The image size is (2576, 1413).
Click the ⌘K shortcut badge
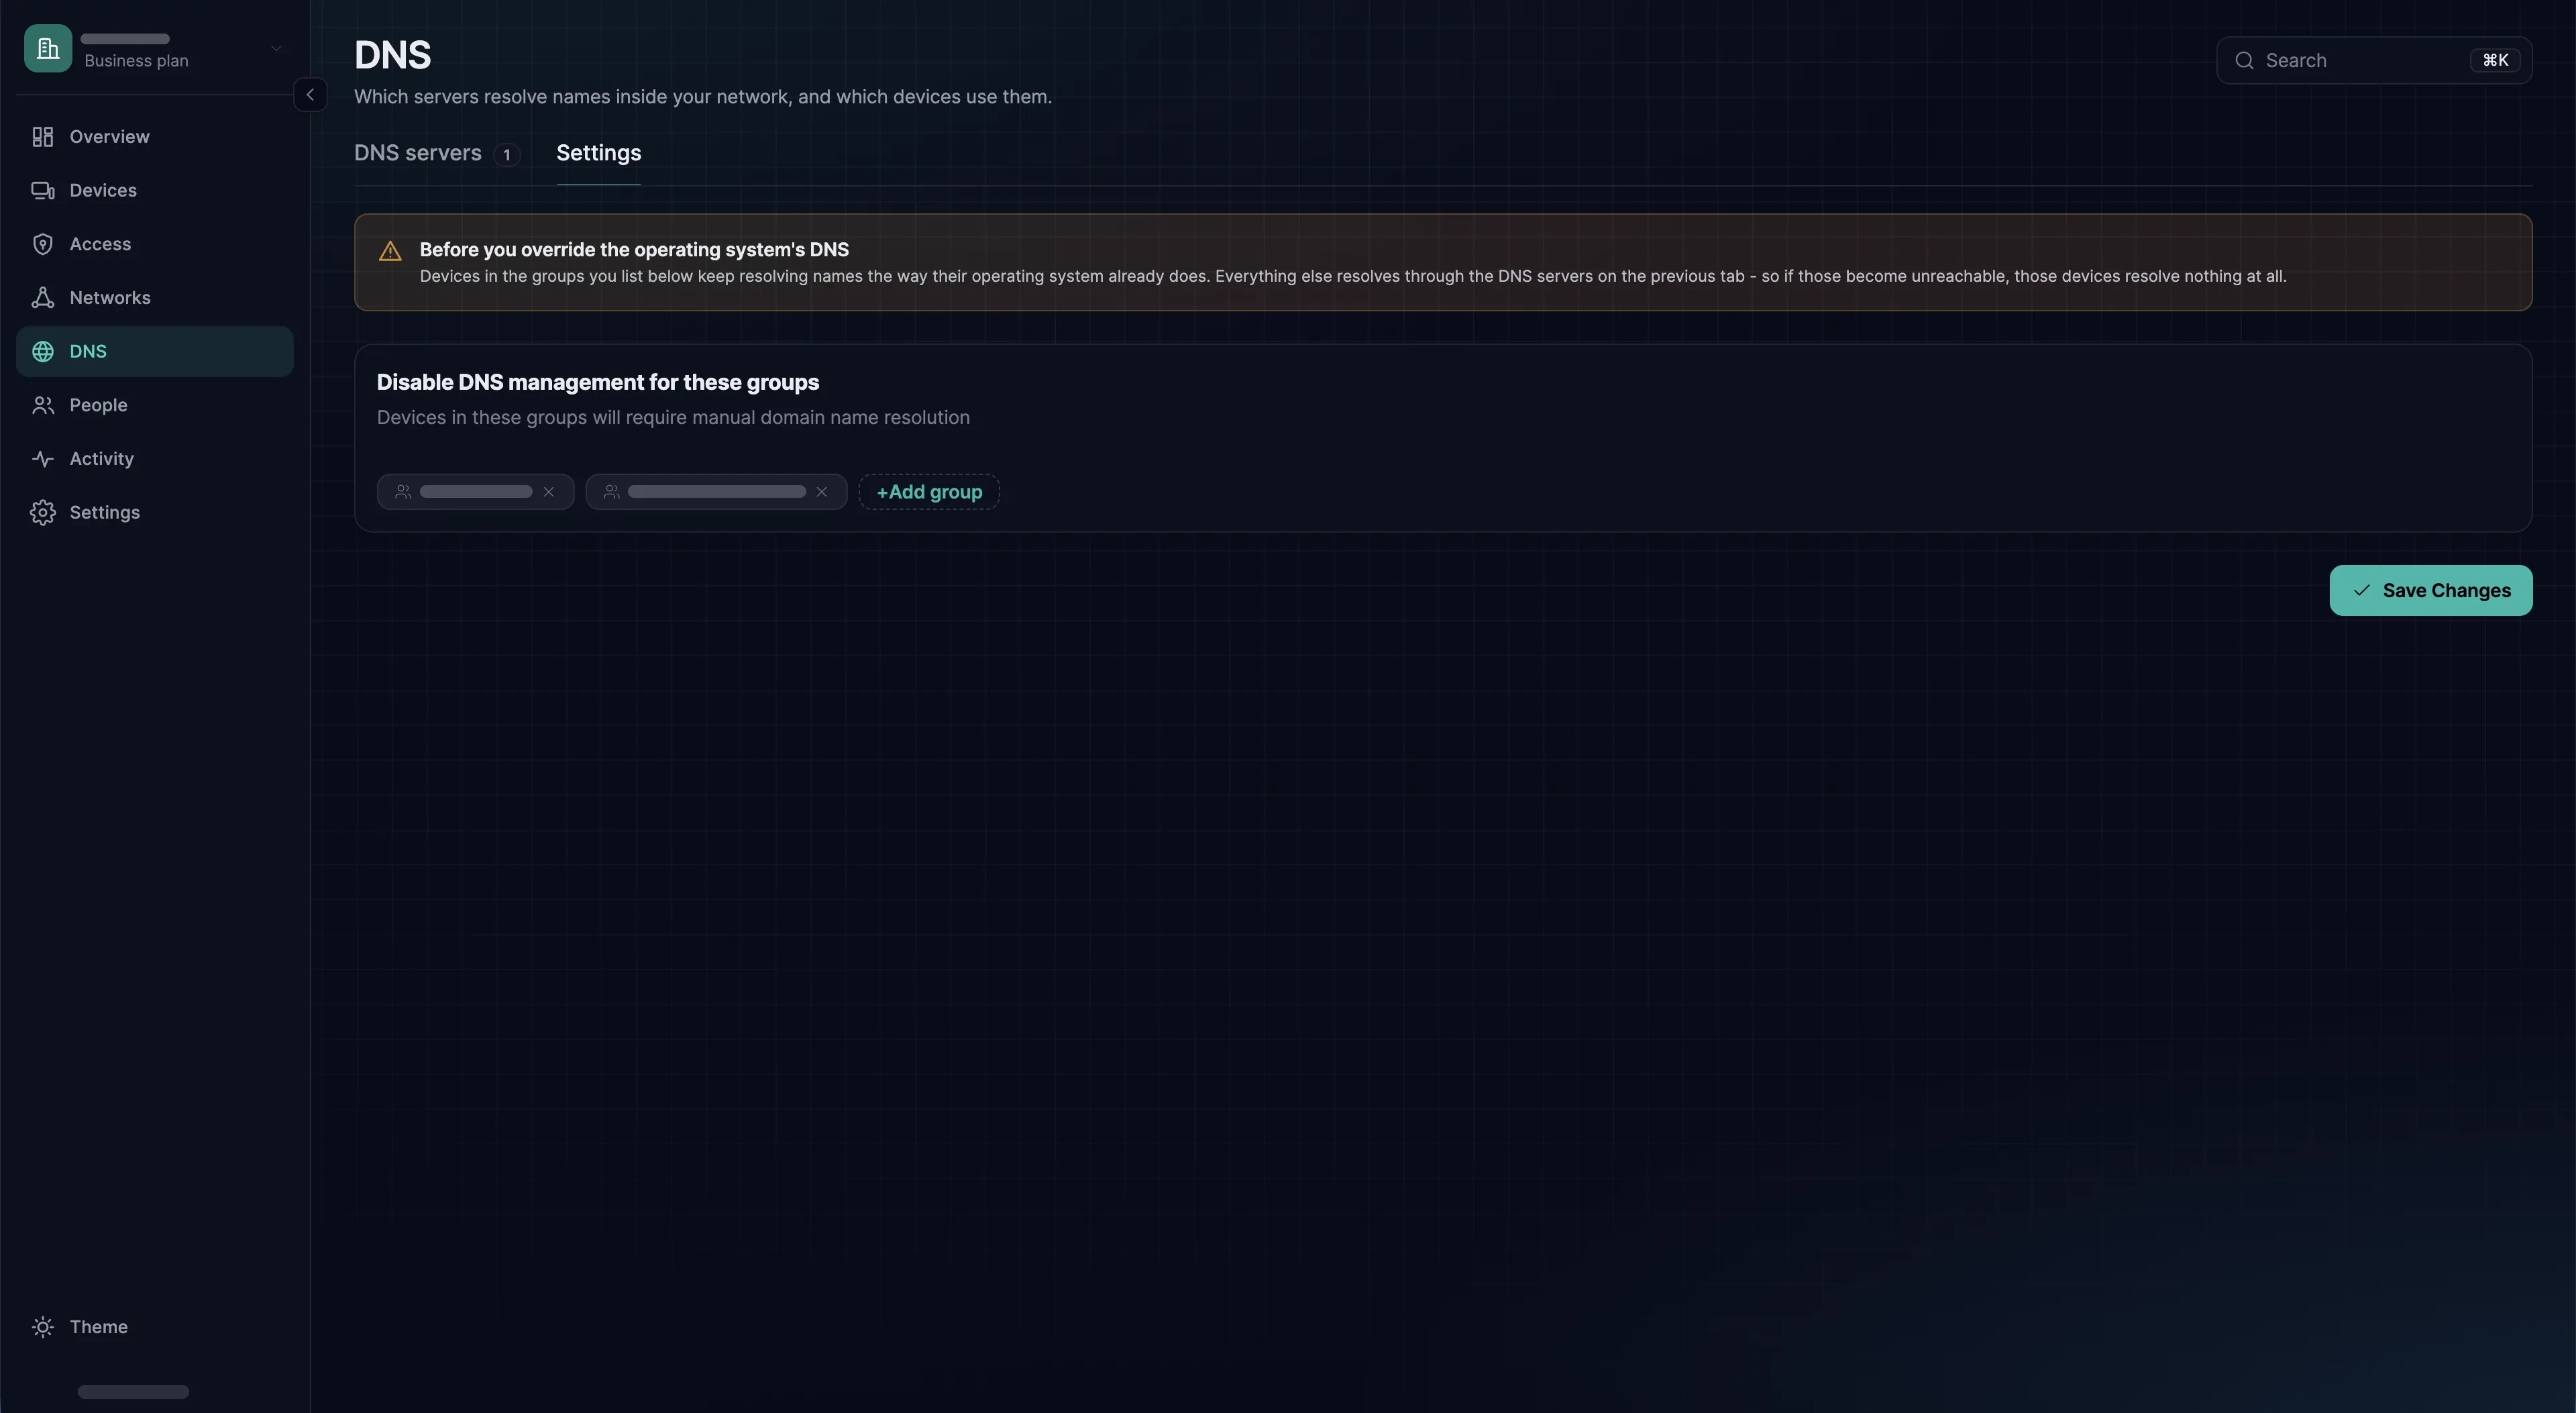tap(2495, 61)
